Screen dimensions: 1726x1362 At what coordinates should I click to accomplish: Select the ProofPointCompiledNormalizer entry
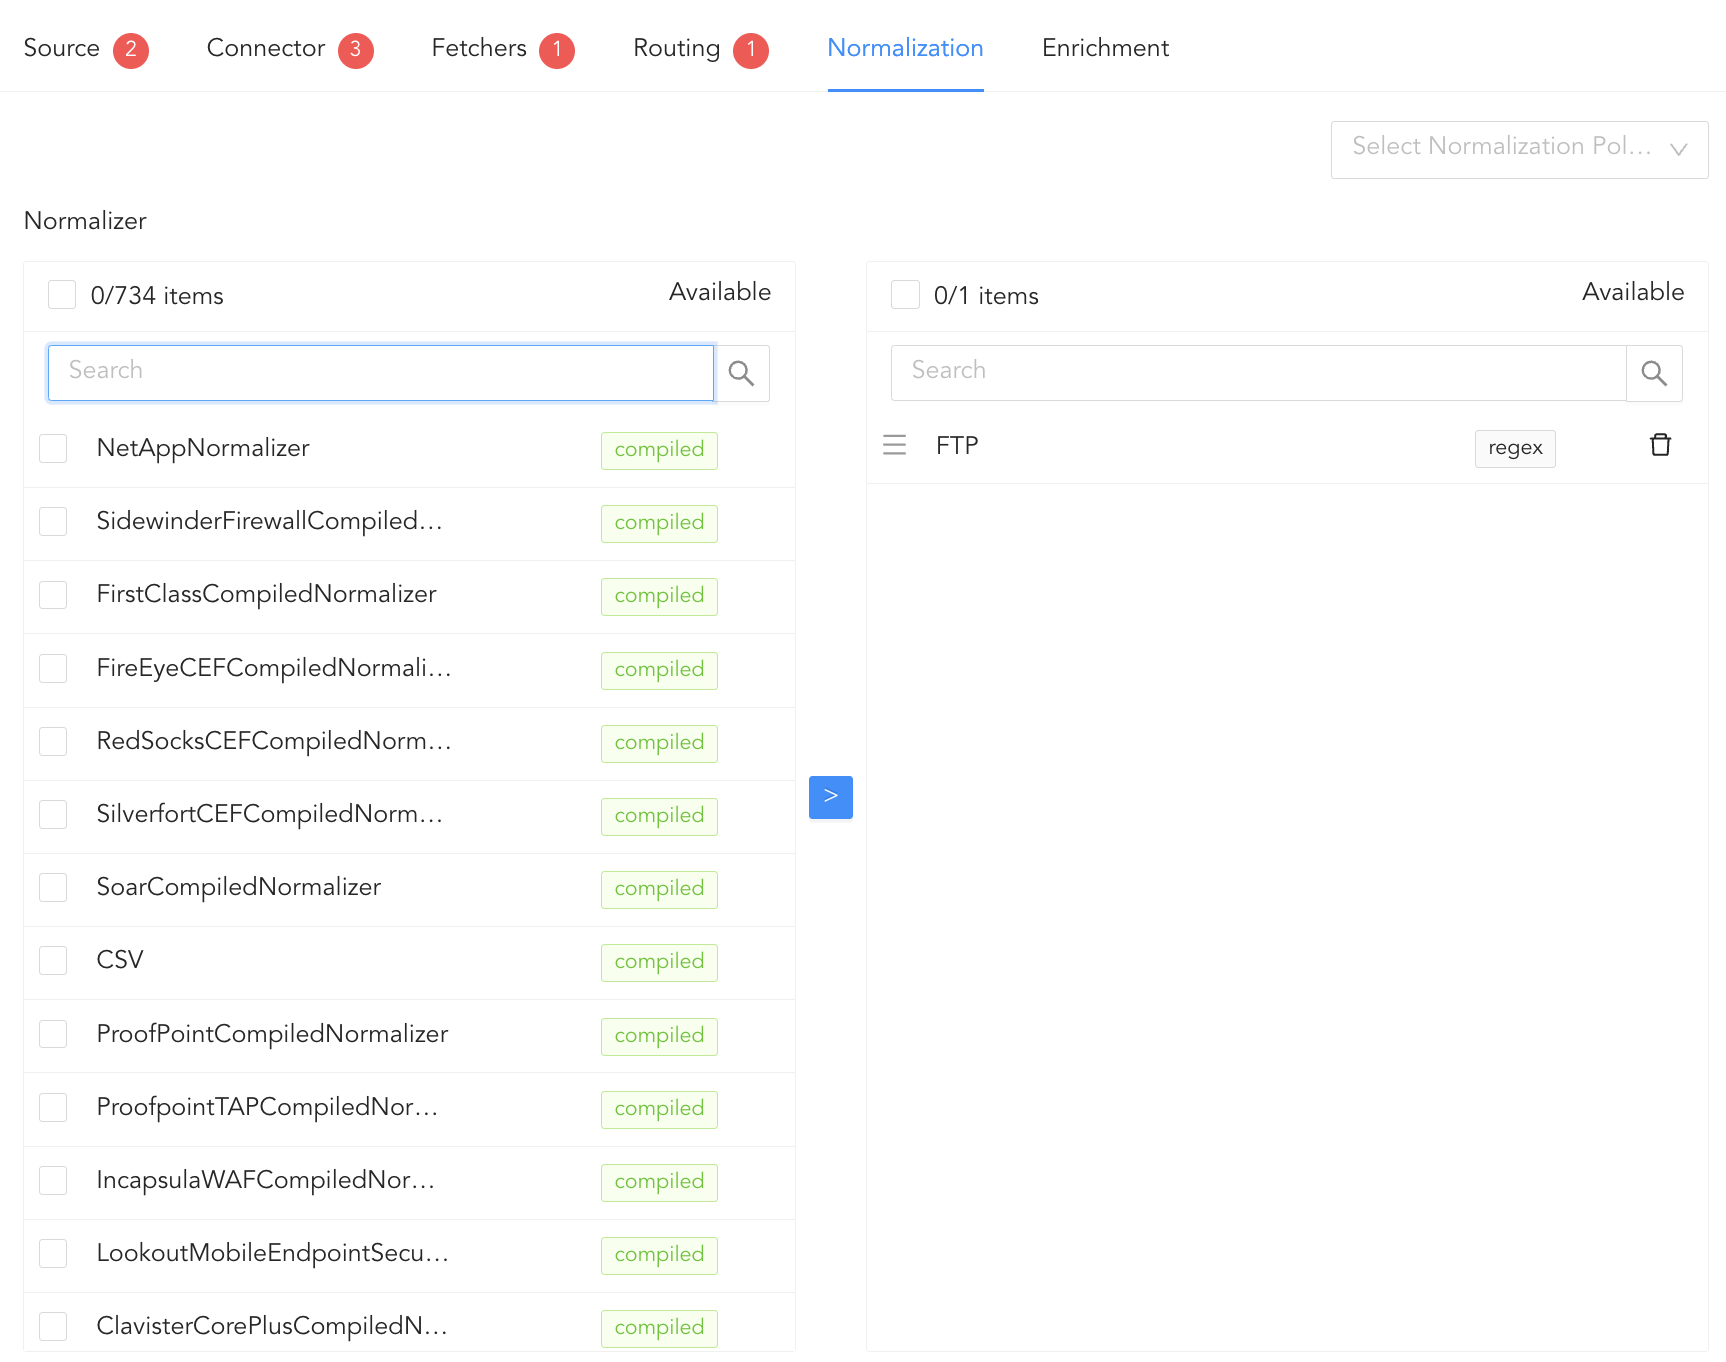[x=272, y=1034]
